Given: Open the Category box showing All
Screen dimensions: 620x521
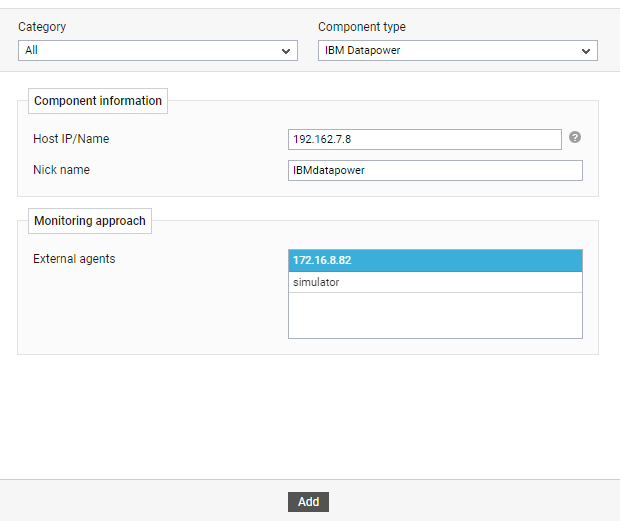Looking at the screenshot, I should 158,51.
